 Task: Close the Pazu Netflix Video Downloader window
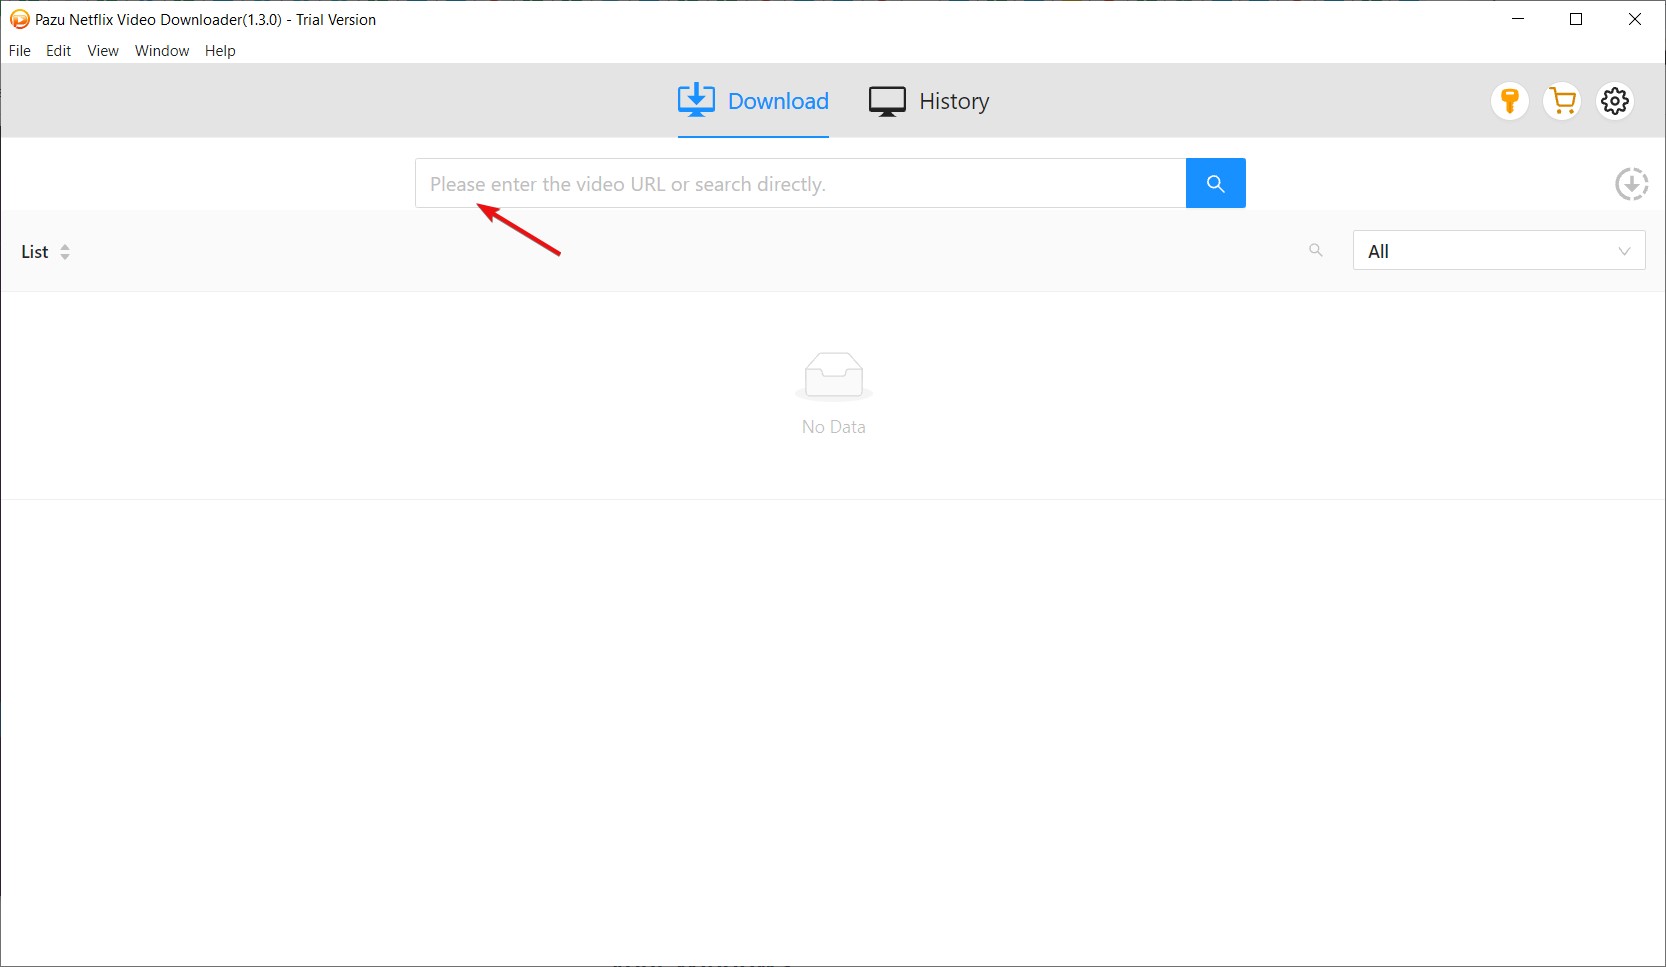tap(1635, 19)
